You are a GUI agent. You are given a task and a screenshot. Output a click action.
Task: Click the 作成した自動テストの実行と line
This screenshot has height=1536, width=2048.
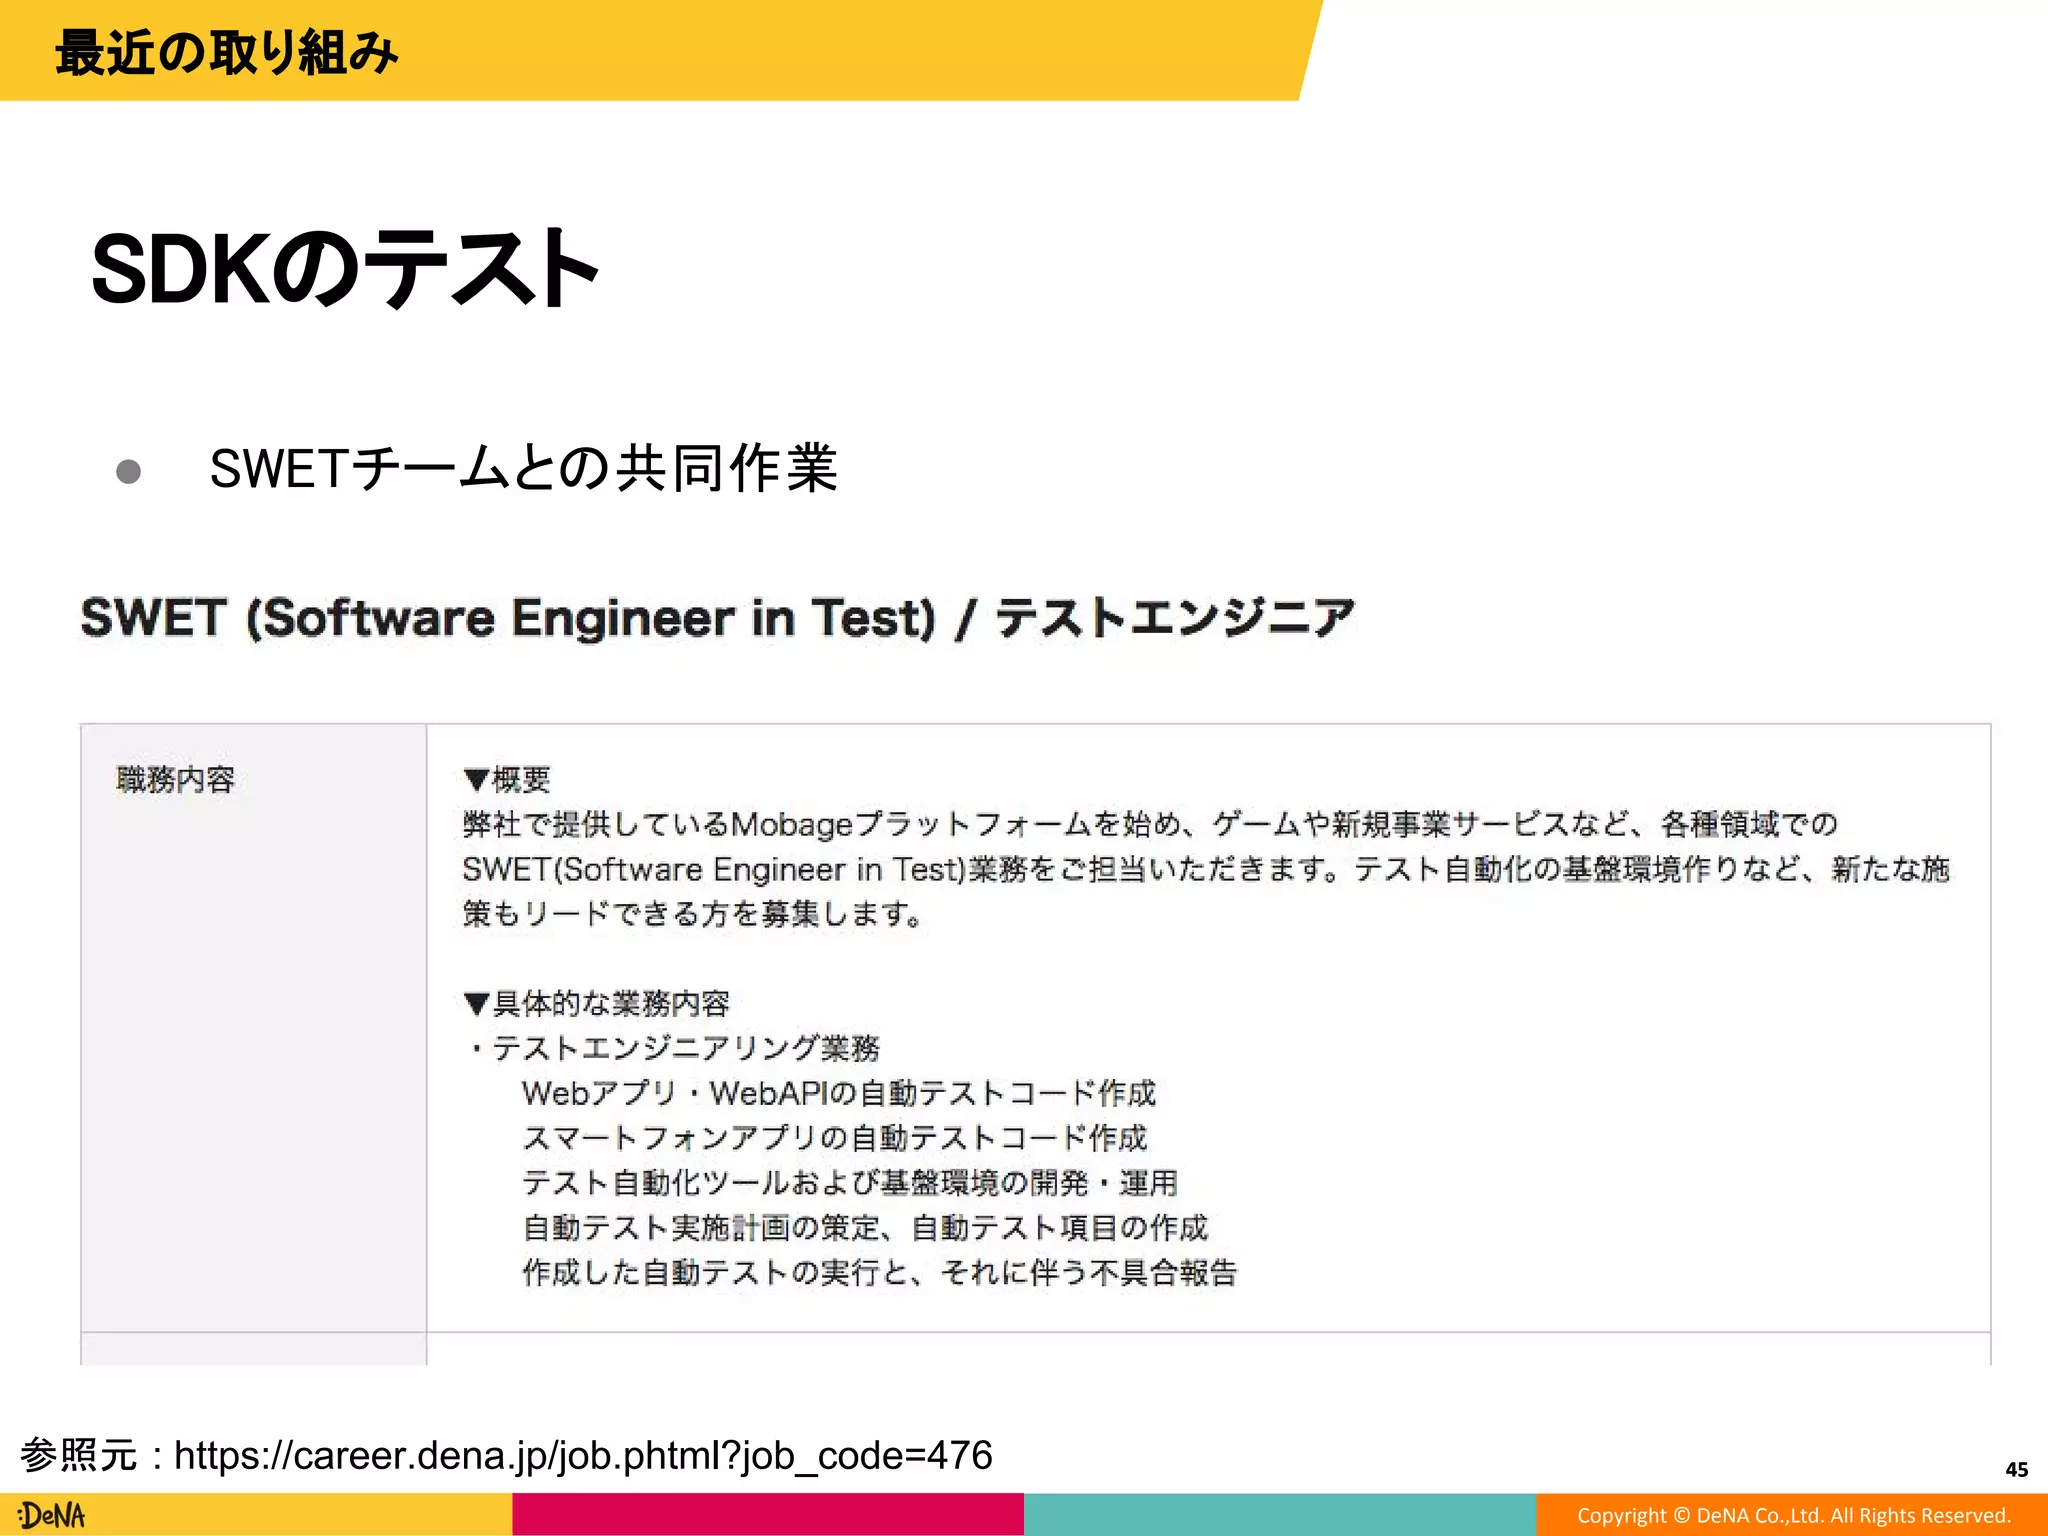tap(879, 1273)
